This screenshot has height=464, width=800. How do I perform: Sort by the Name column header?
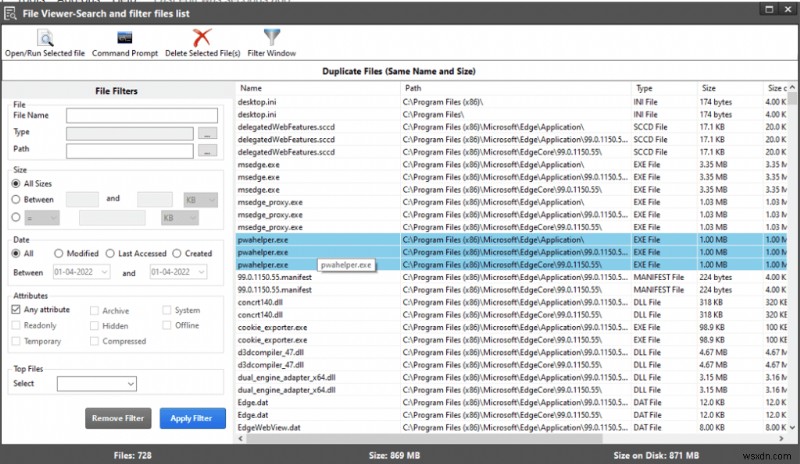tap(317, 88)
